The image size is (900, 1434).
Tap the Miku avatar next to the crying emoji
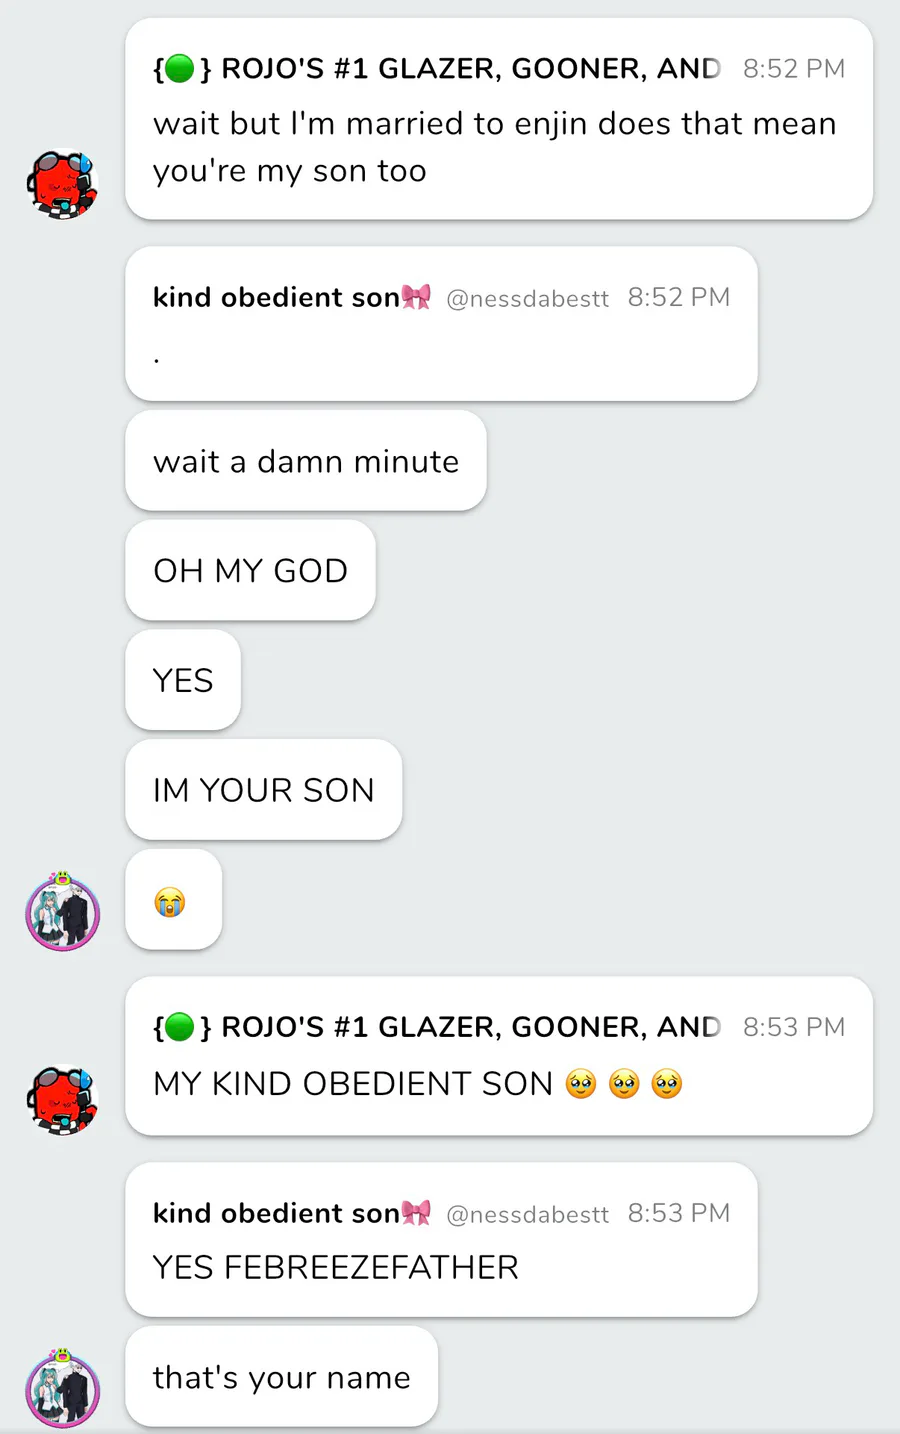coord(62,911)
